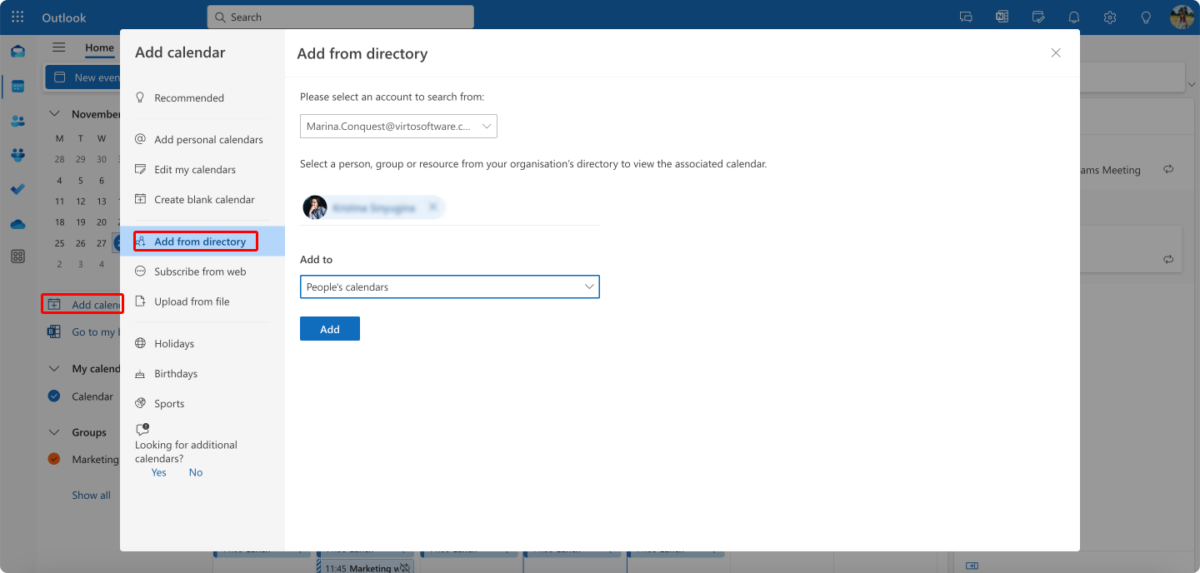Open People in left rail
The image size is (1200, 573).
pyautogui.click(x=18, y=121)
